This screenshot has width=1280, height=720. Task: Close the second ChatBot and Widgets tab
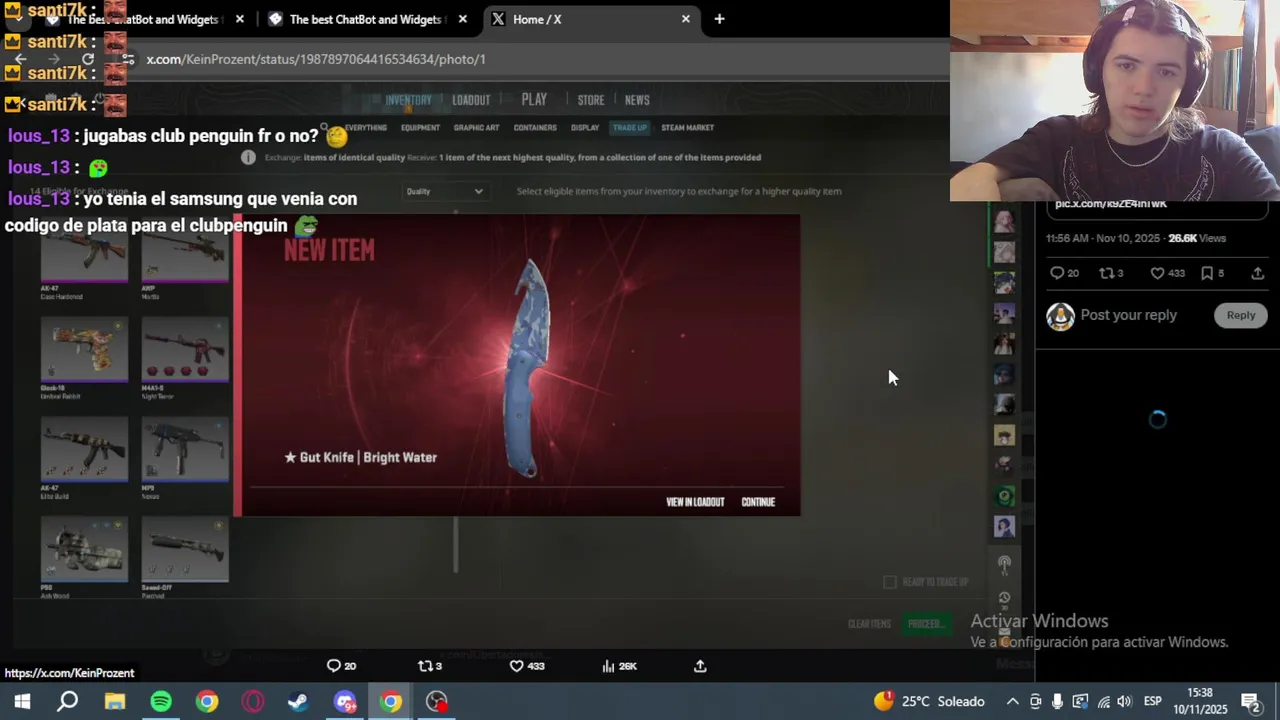pos(462,19)
